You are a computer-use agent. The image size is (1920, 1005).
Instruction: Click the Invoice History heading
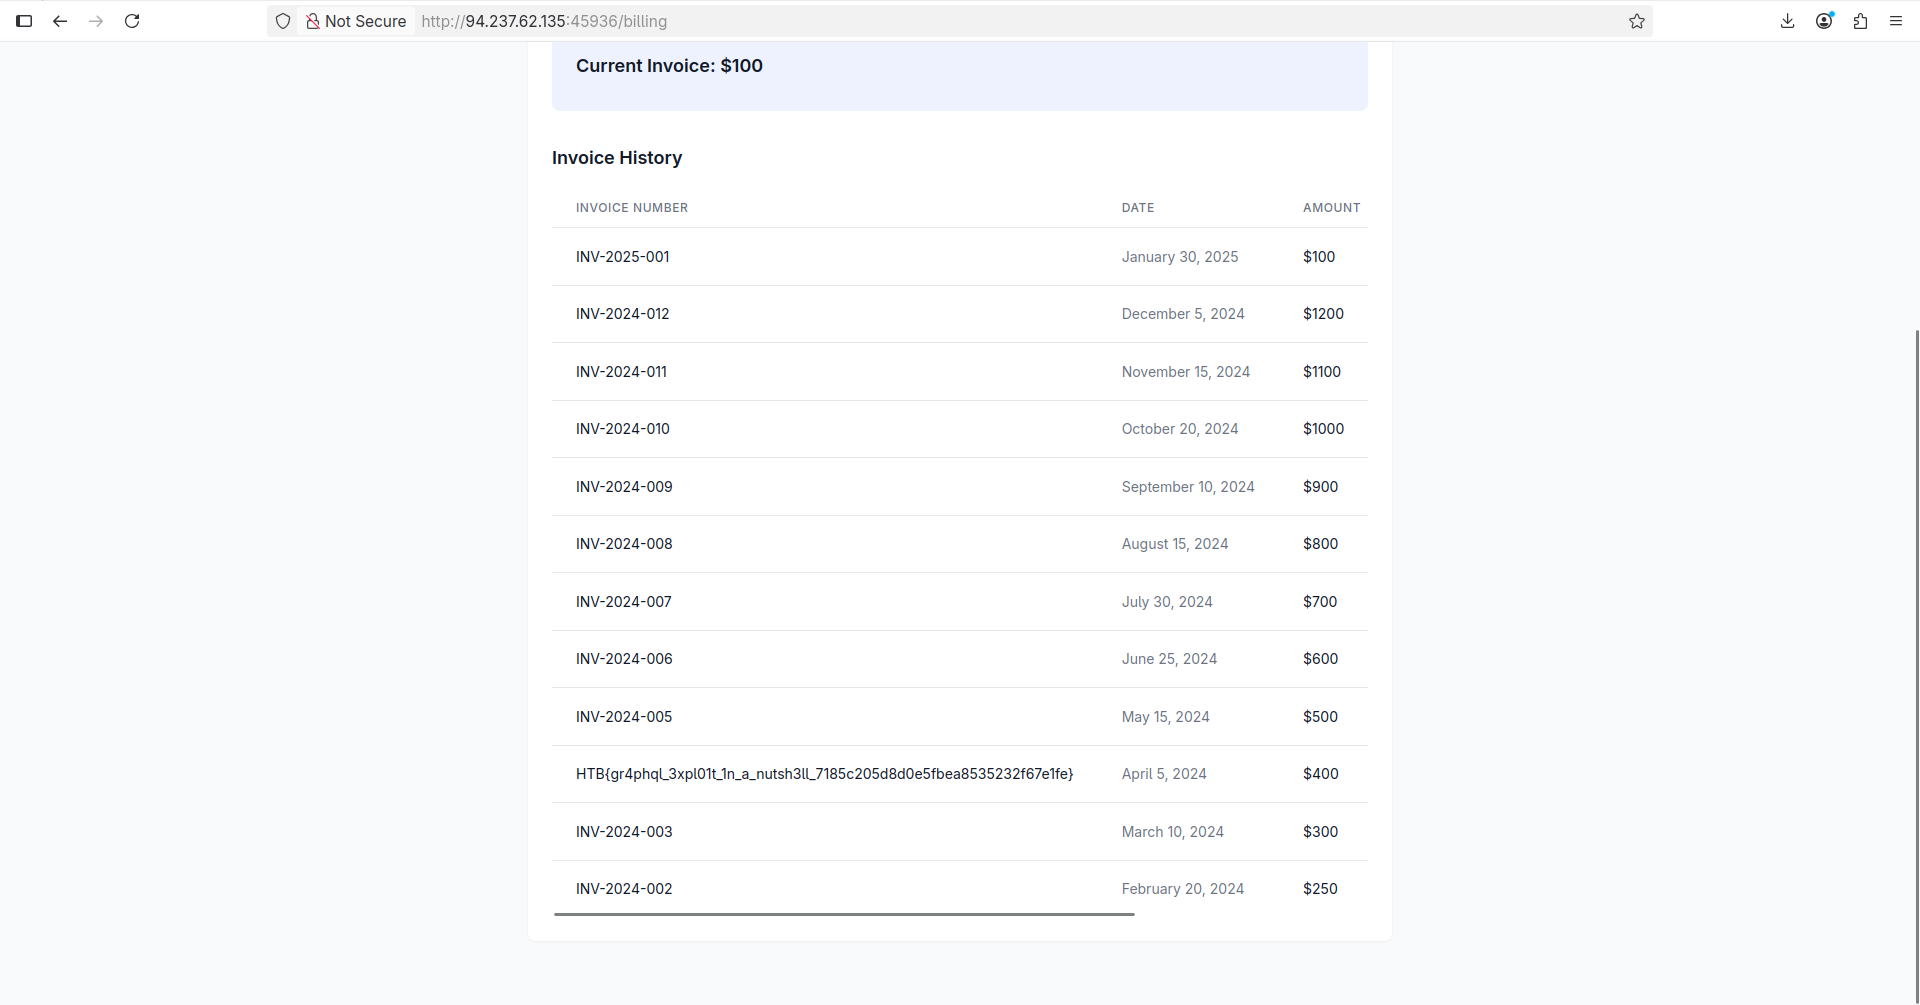tap(617, 158)
